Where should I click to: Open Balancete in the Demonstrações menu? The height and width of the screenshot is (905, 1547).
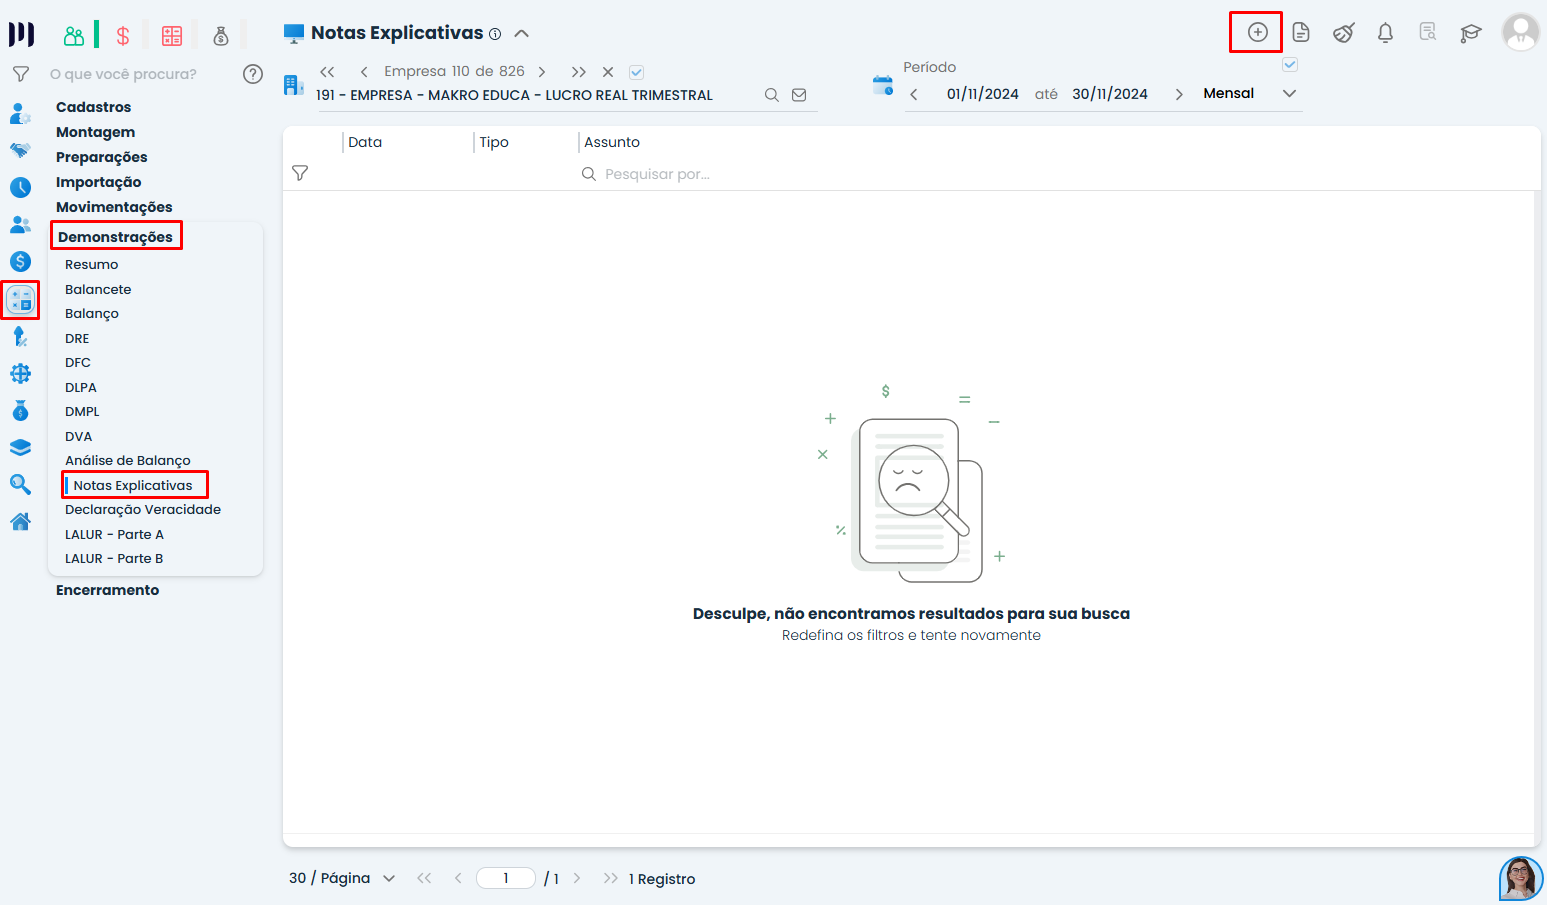click(x=98, y=289)
